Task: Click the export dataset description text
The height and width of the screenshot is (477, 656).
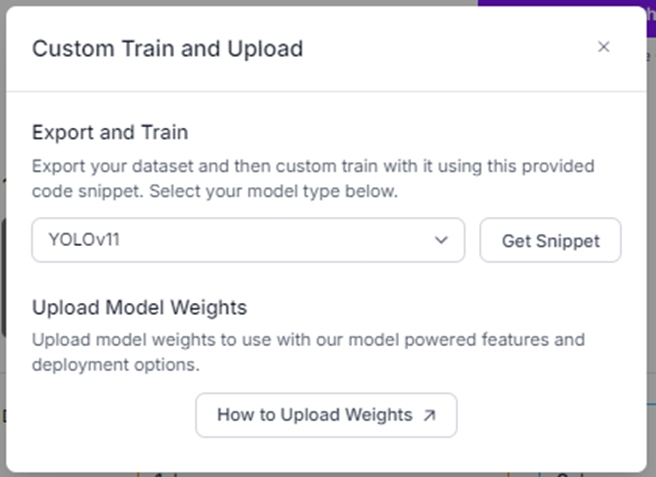Action: pyautogui.click(x=313, y=165)
